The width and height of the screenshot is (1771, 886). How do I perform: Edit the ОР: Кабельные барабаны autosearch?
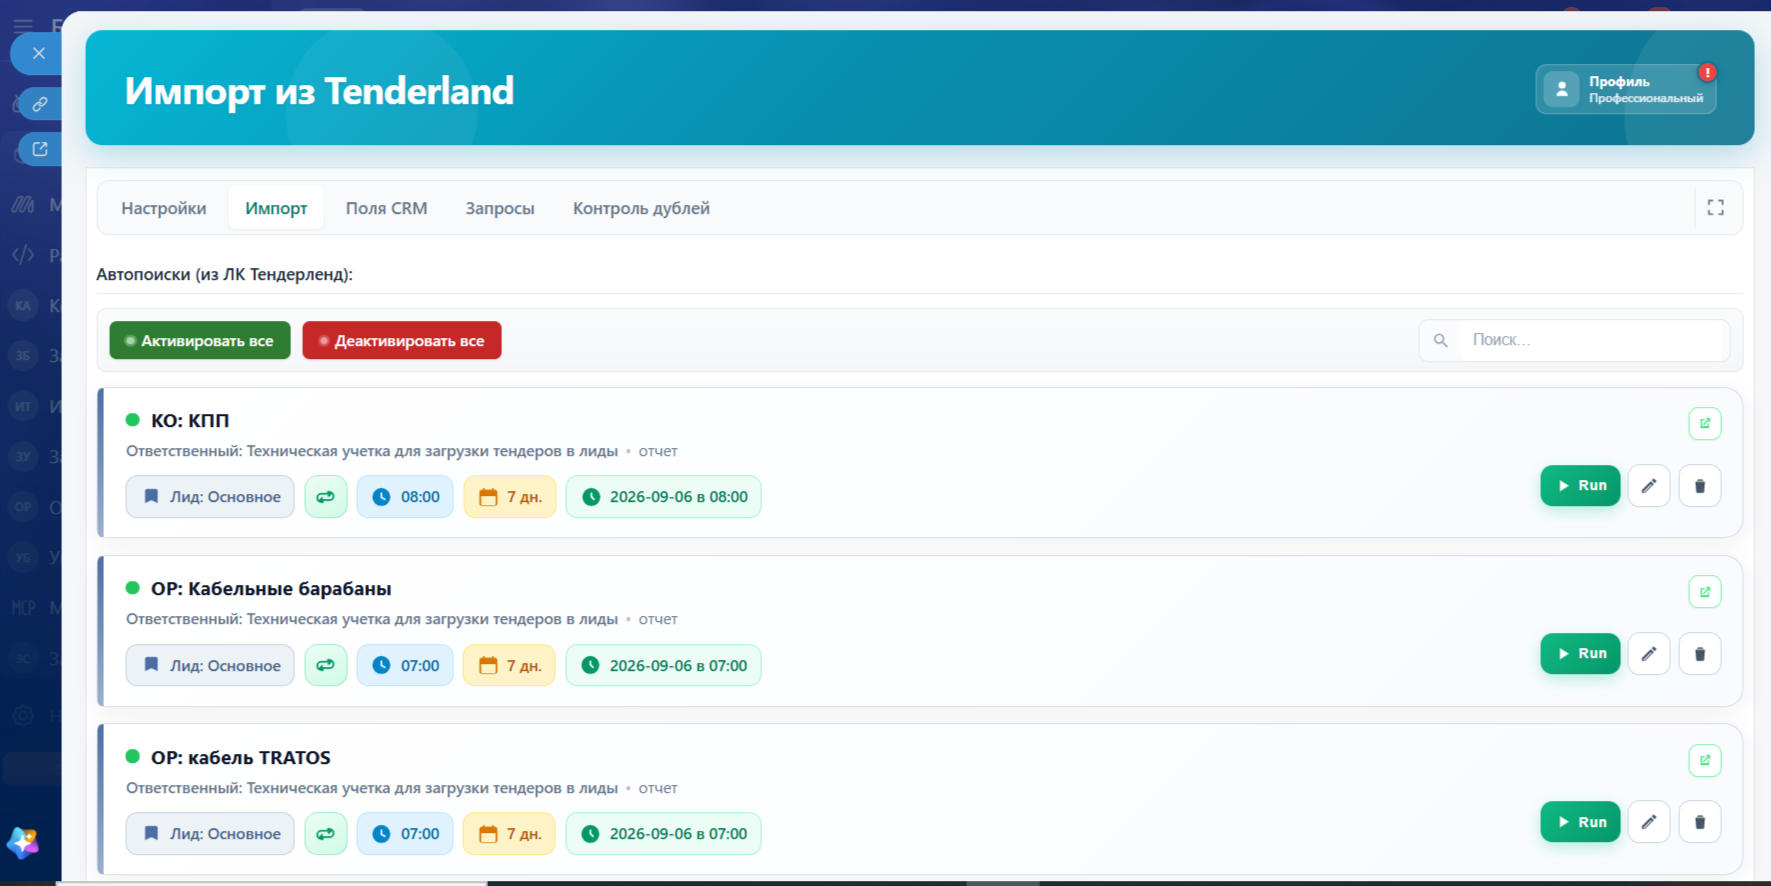[x=1648, y=654]
